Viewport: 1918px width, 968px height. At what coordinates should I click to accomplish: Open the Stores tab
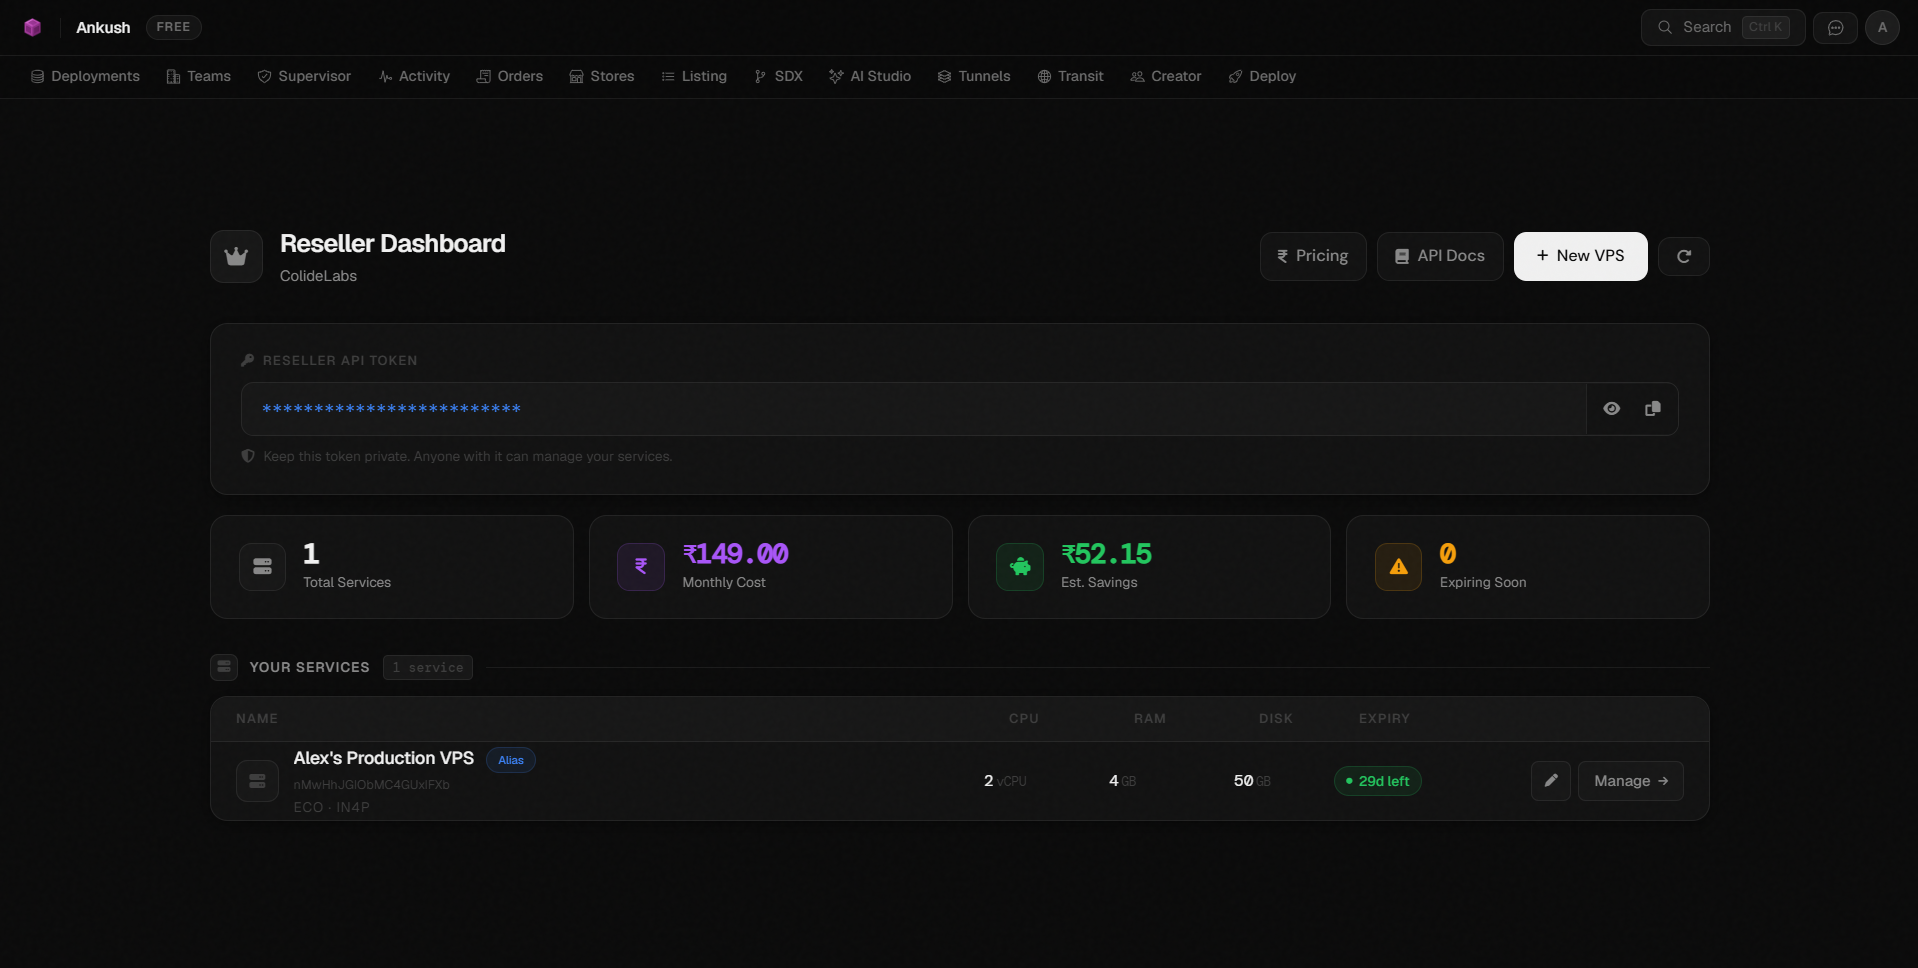(602, 76)
